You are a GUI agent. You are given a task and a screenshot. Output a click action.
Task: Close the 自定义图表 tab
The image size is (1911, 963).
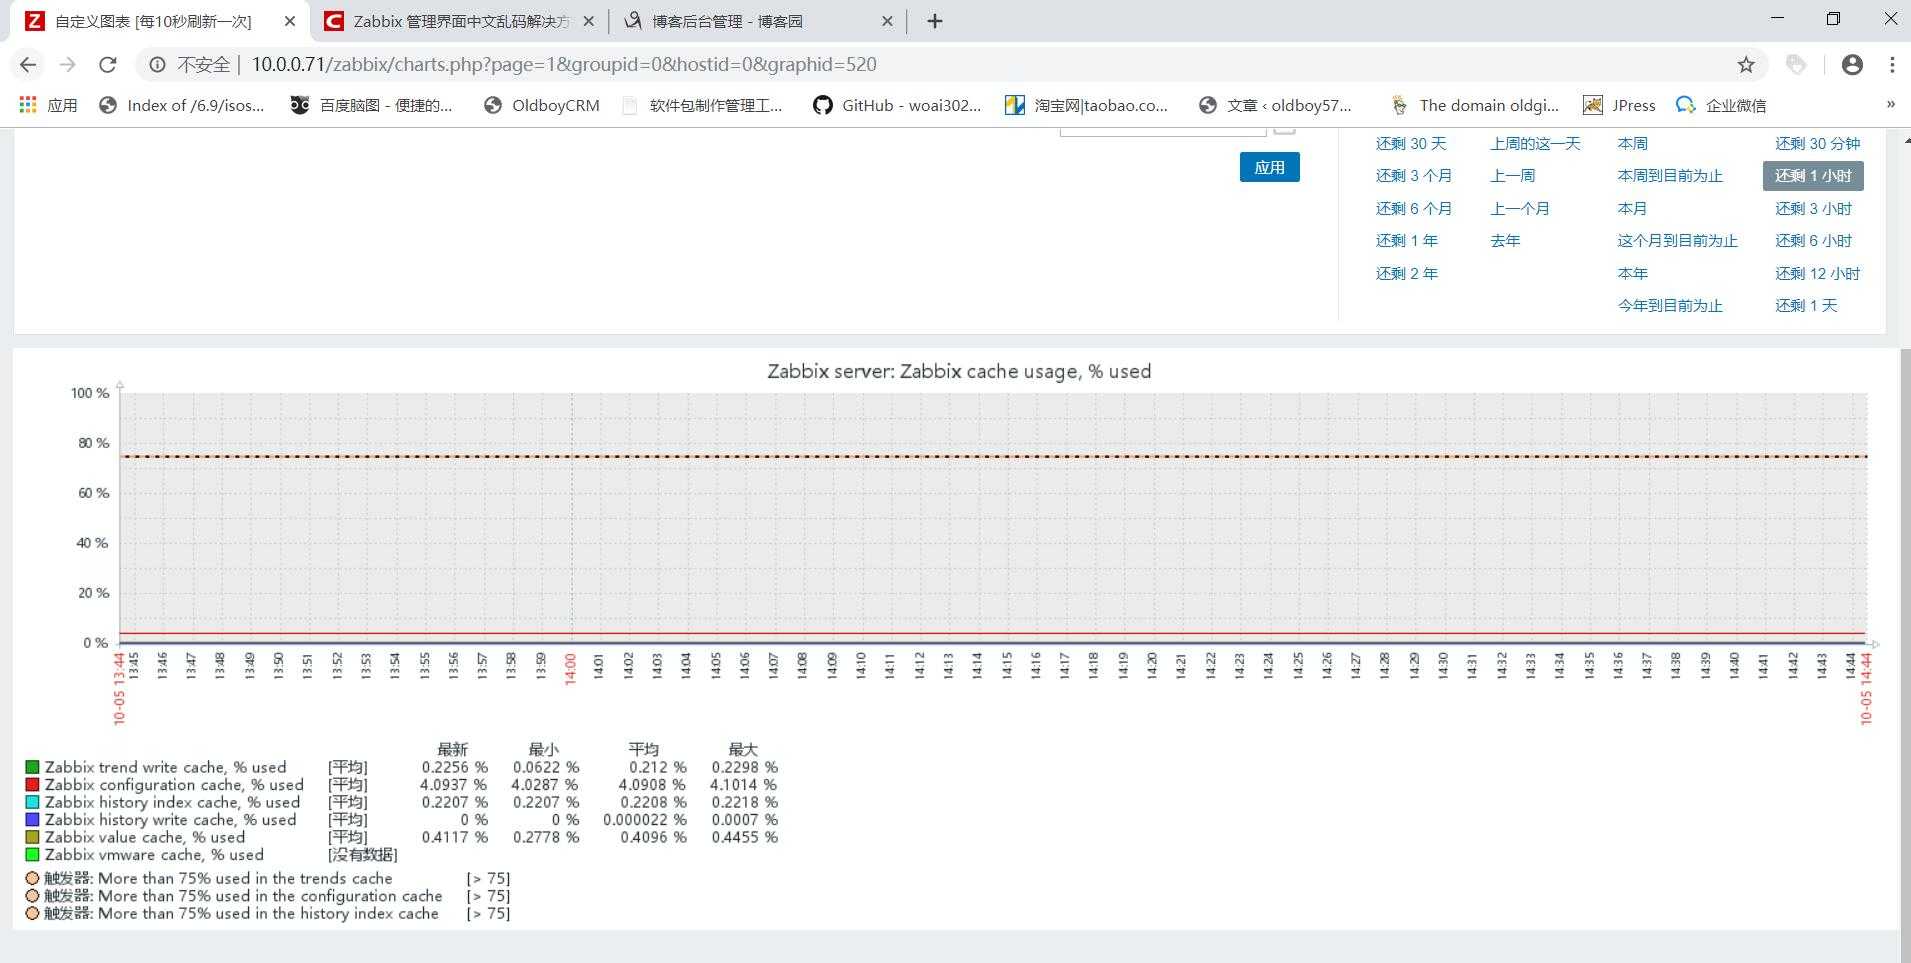tap(290, 21)
